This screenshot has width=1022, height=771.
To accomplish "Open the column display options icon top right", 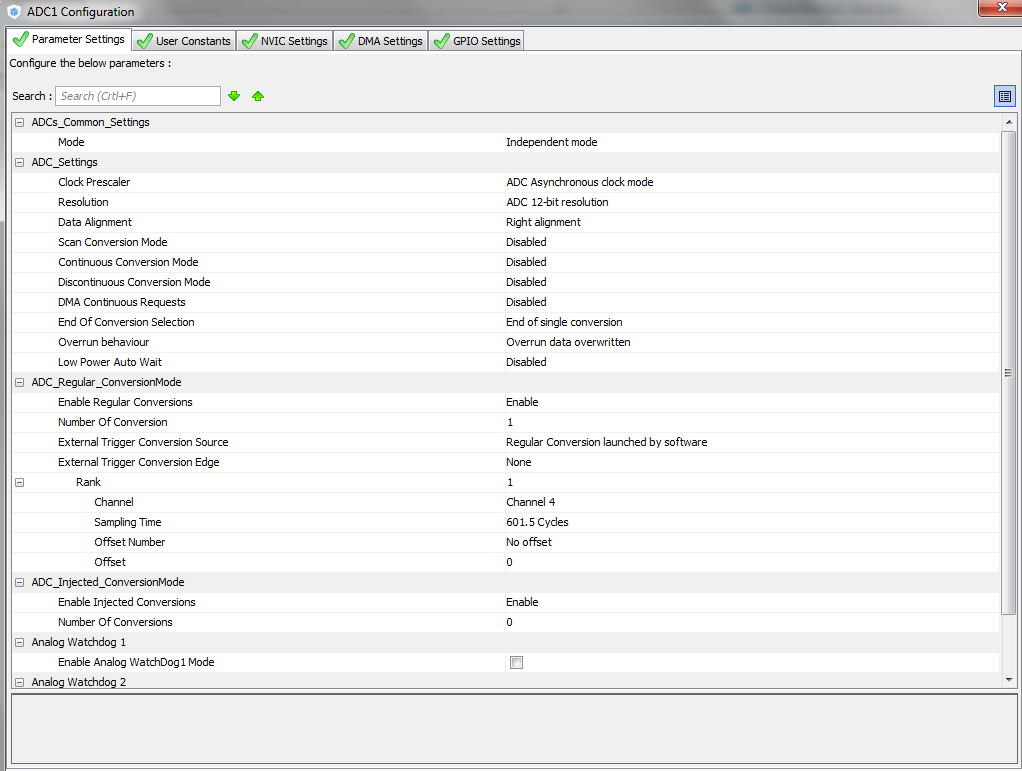I will pyautogui.click(x=1005, y=95).
